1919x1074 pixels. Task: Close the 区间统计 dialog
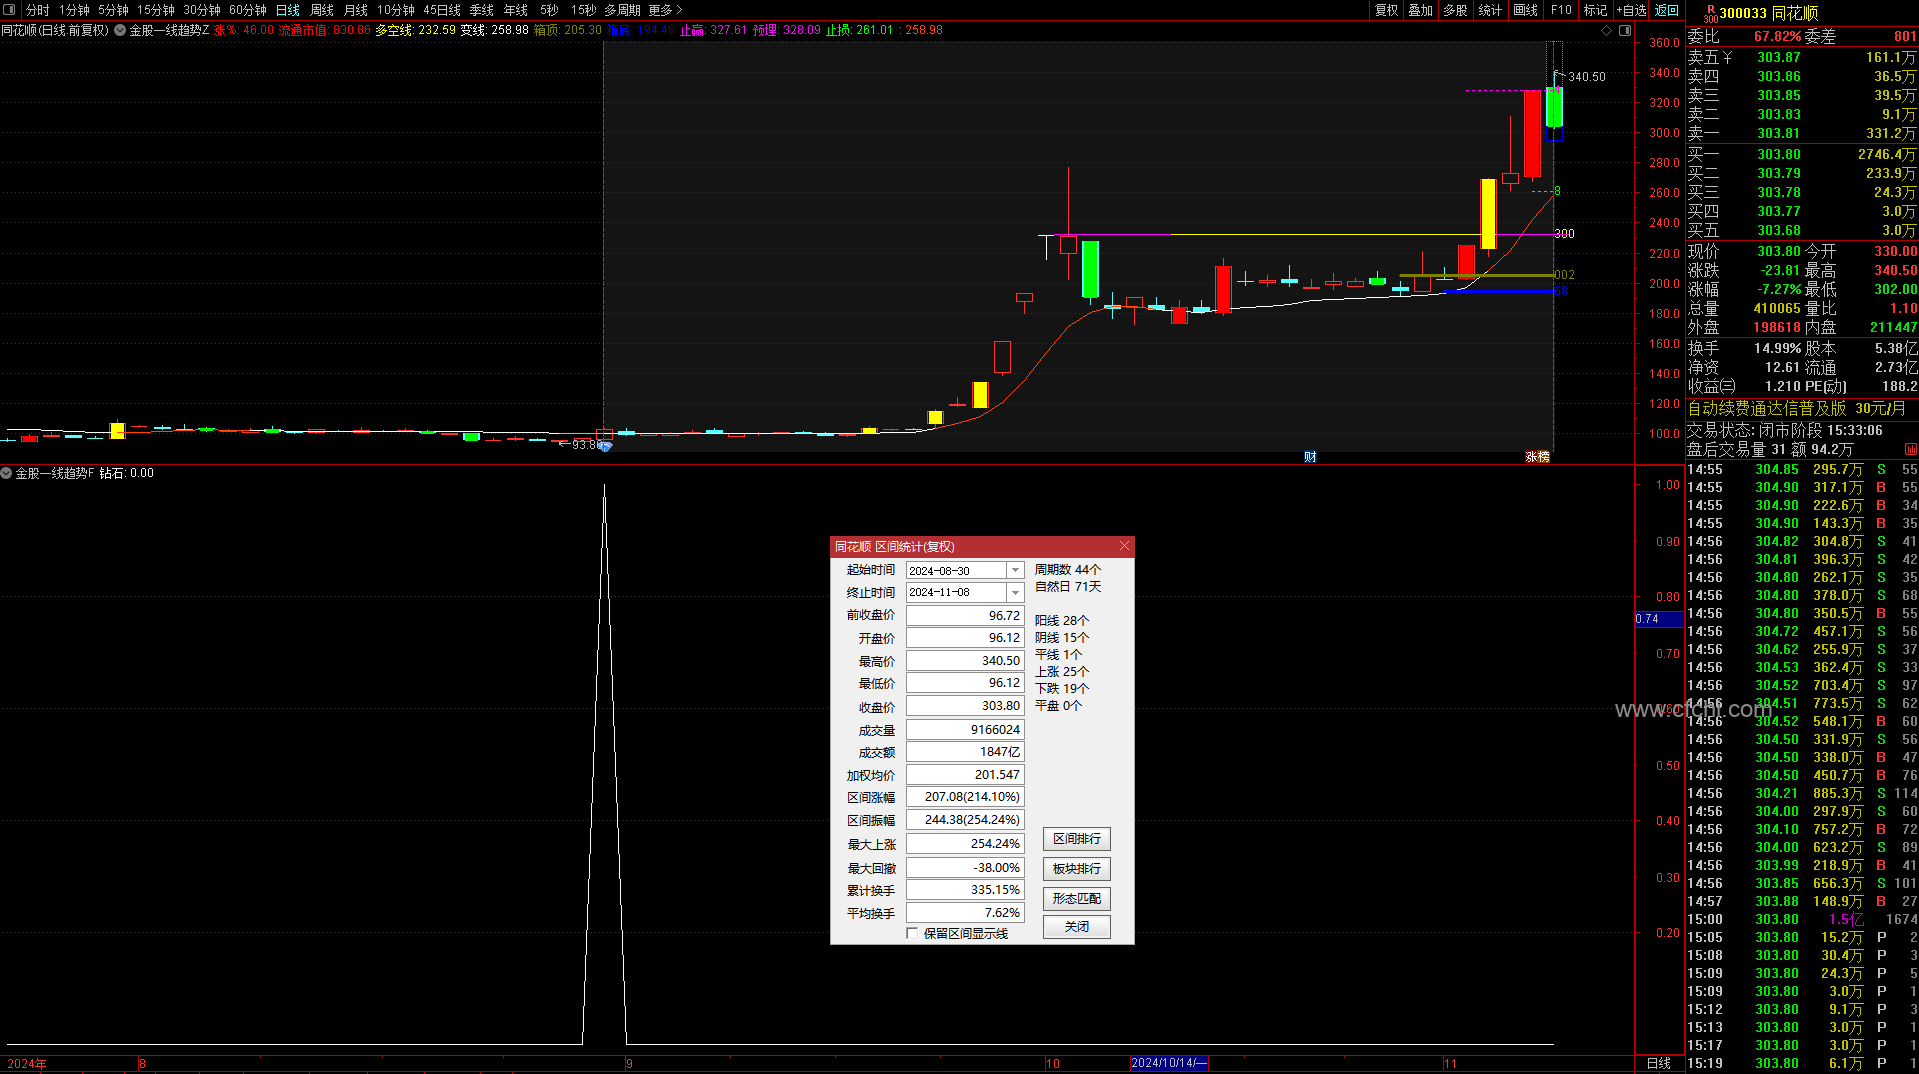(1124, 546)
